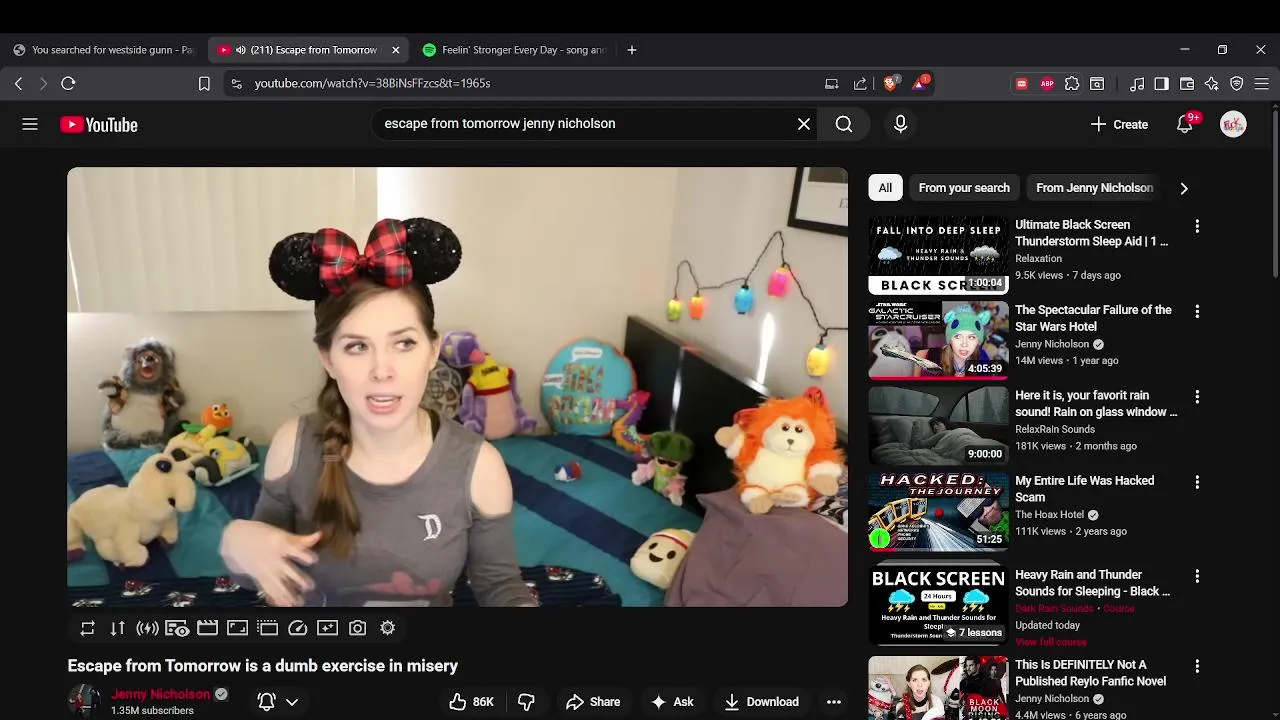
Task: Bookmark this page in address bar
Action: point(204,84)
